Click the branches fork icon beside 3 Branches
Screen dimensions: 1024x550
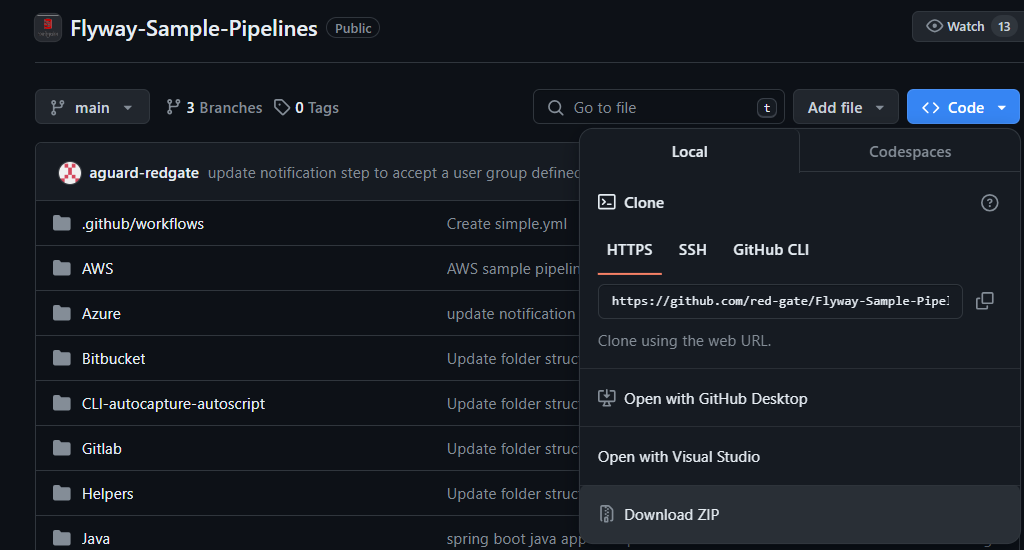tap(173, 107)
